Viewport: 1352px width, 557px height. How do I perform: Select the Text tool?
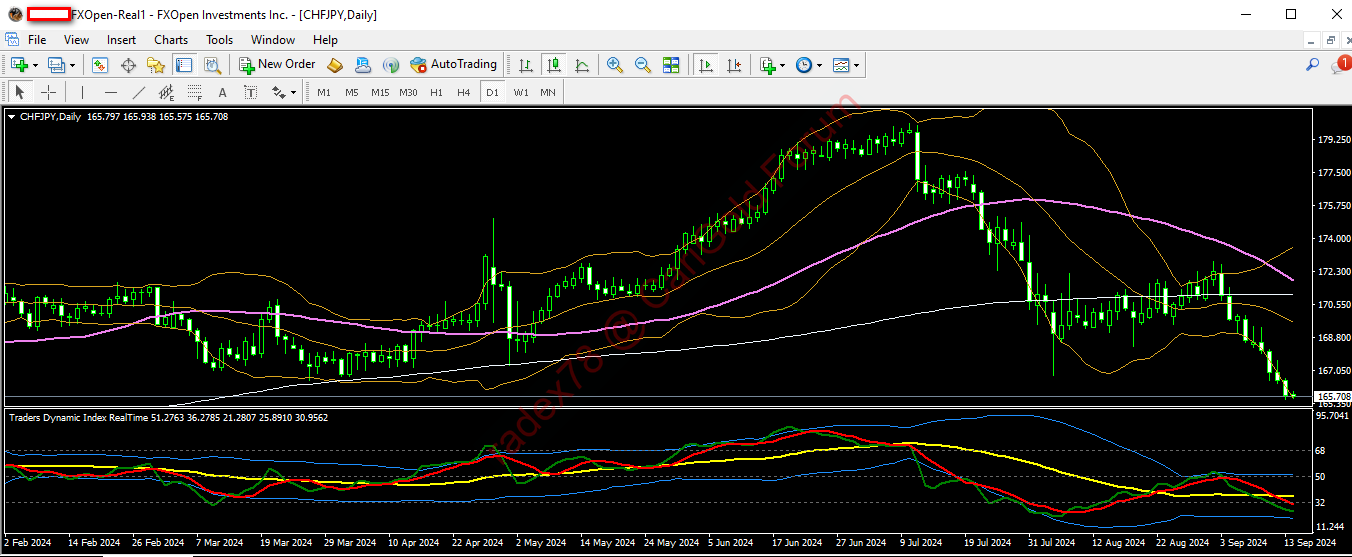point(222,92)
